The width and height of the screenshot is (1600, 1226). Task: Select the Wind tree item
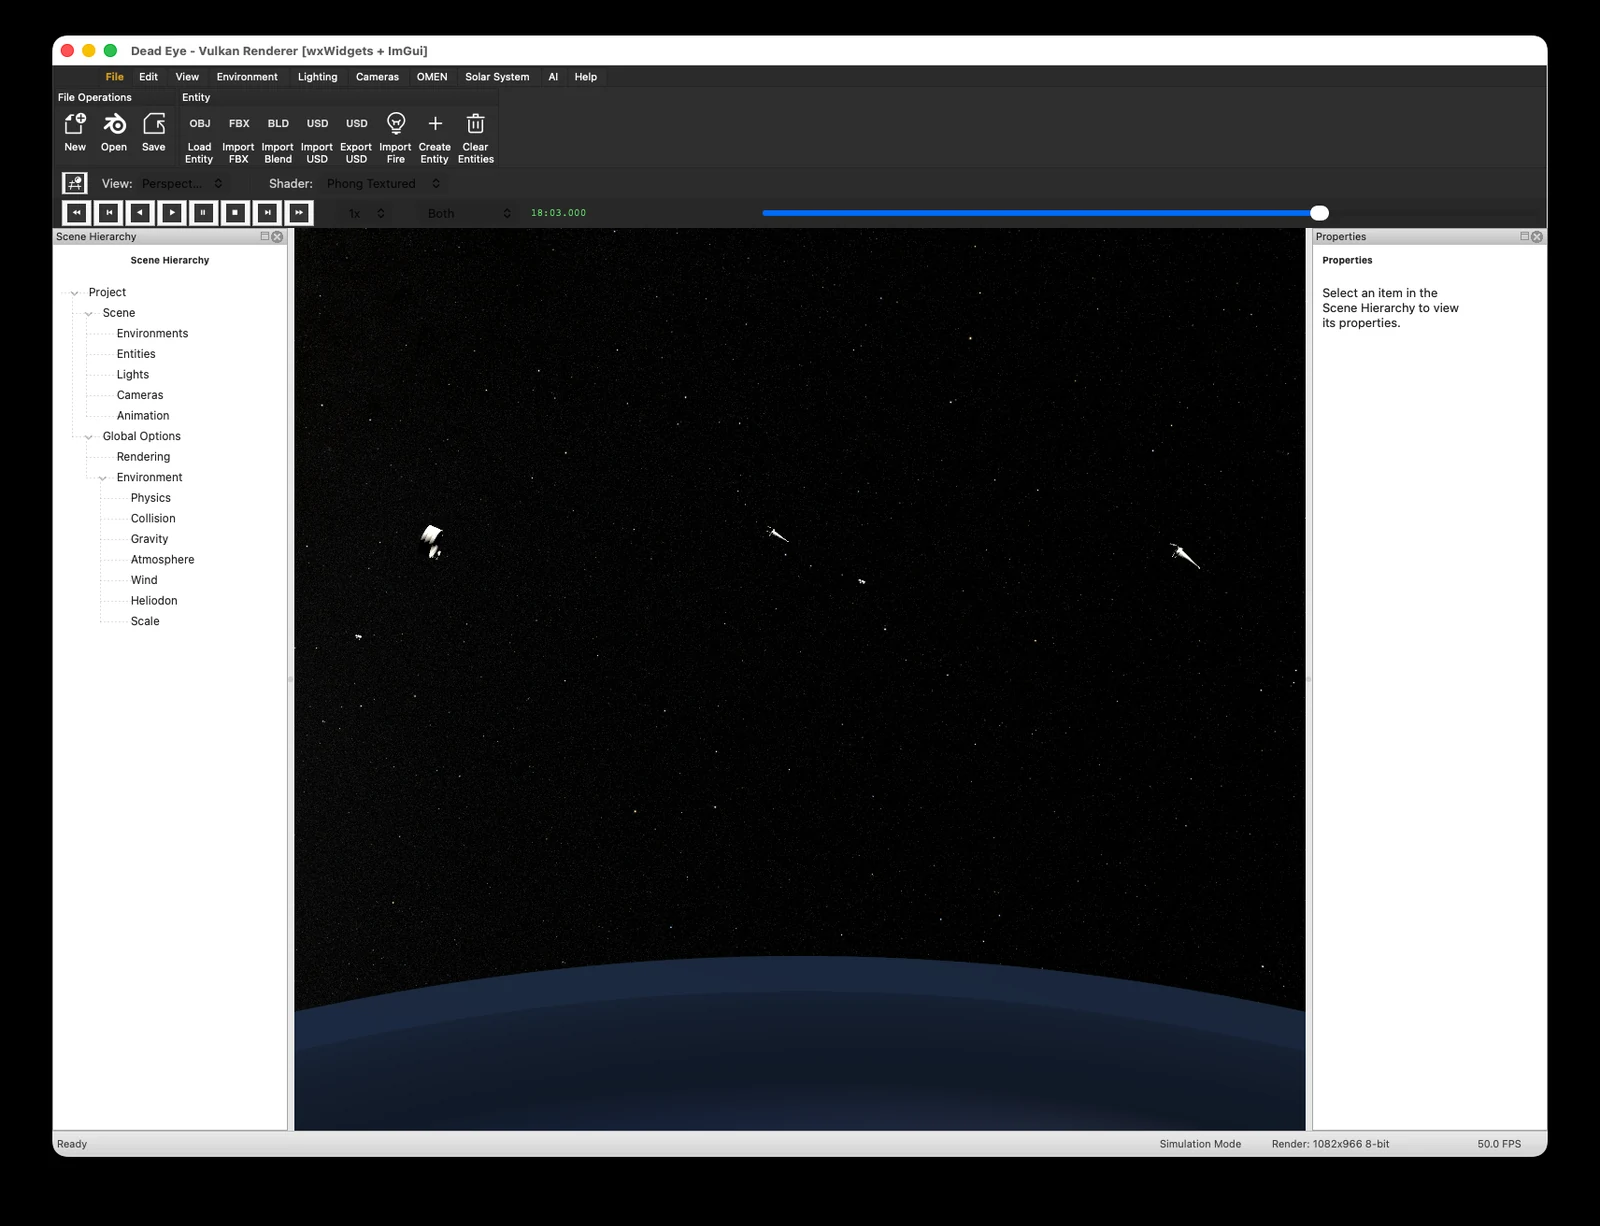[144, 580]
